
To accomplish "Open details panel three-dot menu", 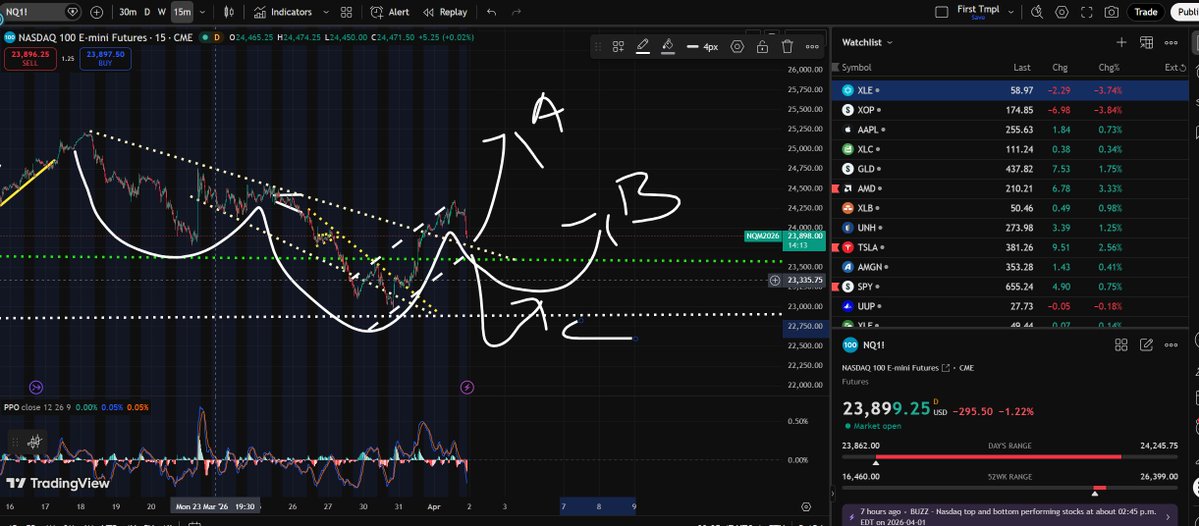I will click(x=1171, y=345).
